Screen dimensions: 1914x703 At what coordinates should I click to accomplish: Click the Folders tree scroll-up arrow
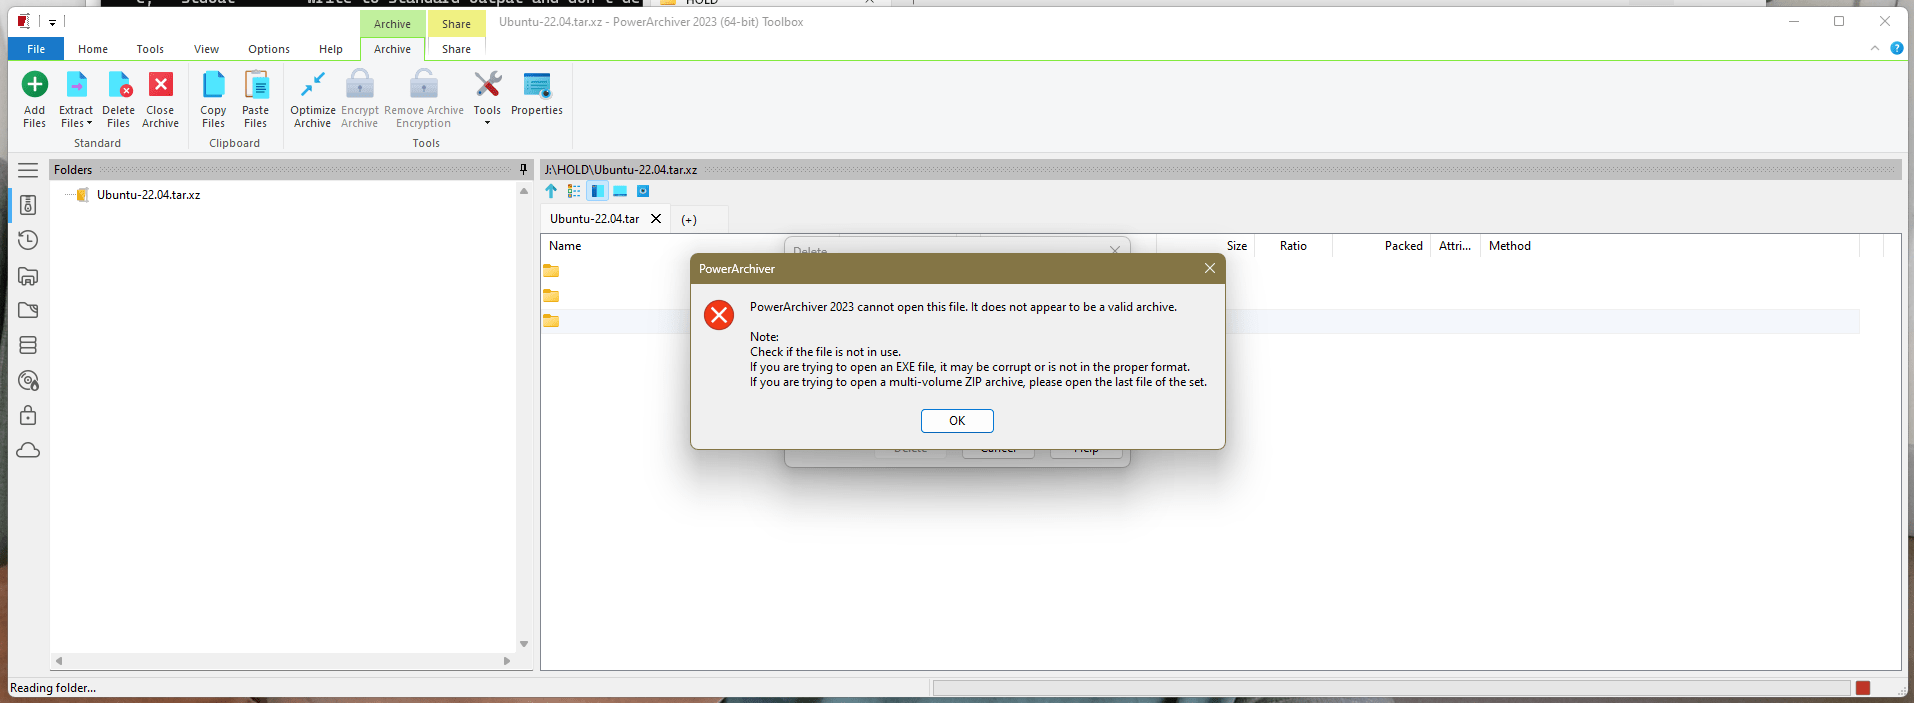pyautogui.click(x=523, y=191)
